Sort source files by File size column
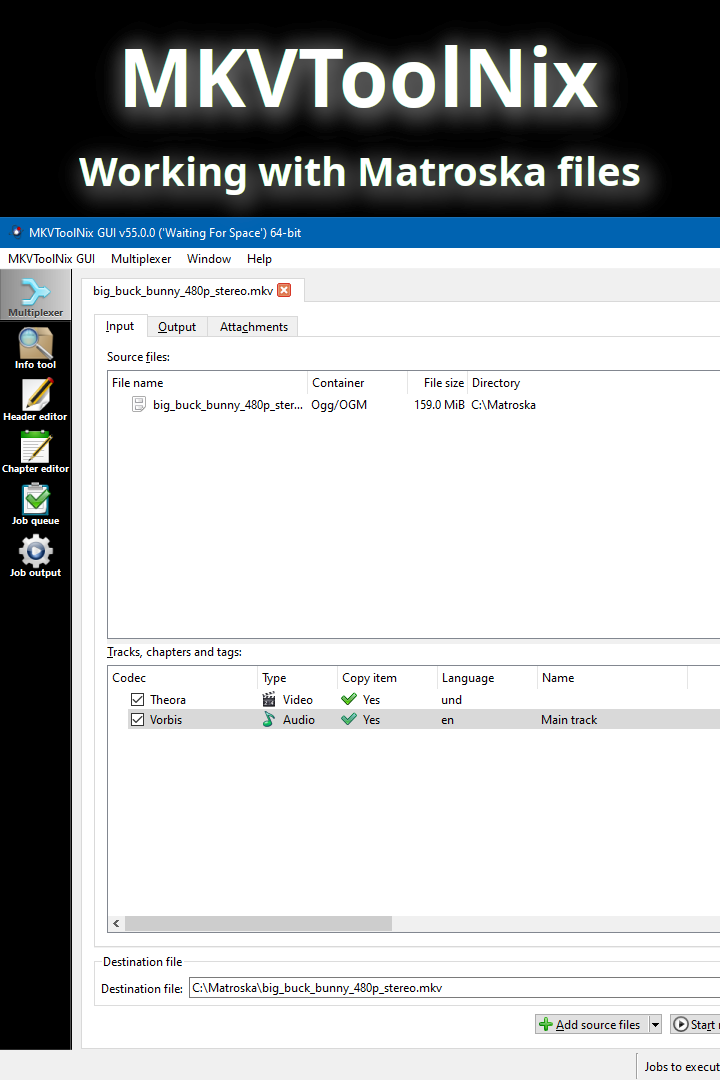The image size is (720, 1080). [x=437, y=383]
